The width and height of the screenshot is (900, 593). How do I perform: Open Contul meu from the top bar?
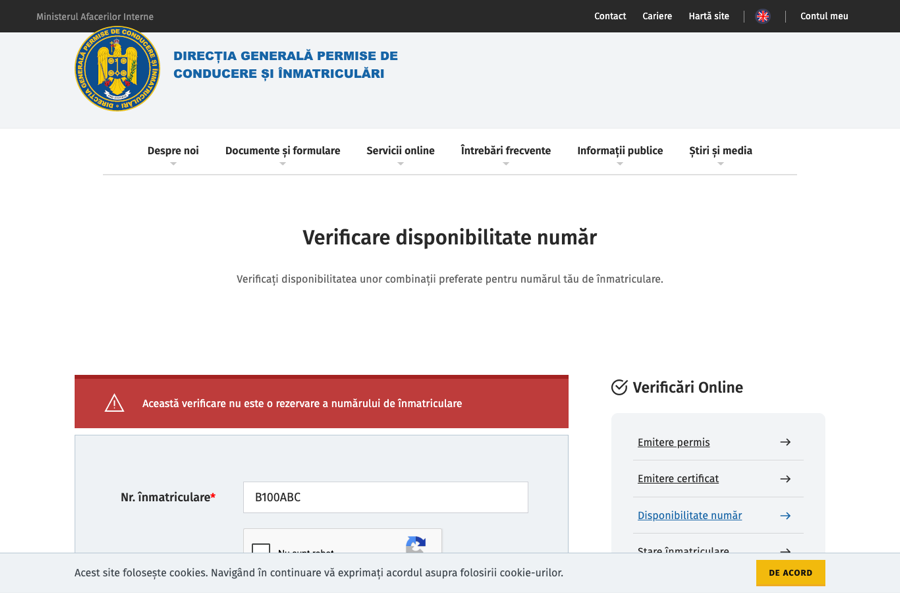823,16
